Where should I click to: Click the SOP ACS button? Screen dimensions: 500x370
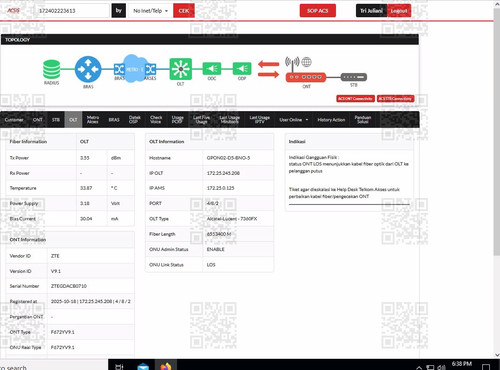tap(318, 11)
